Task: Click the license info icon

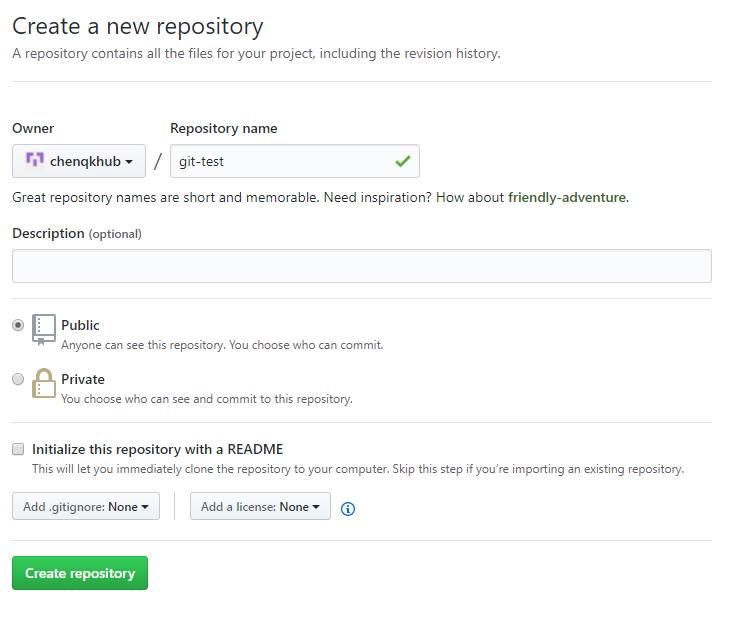Action: pos(347,508)
